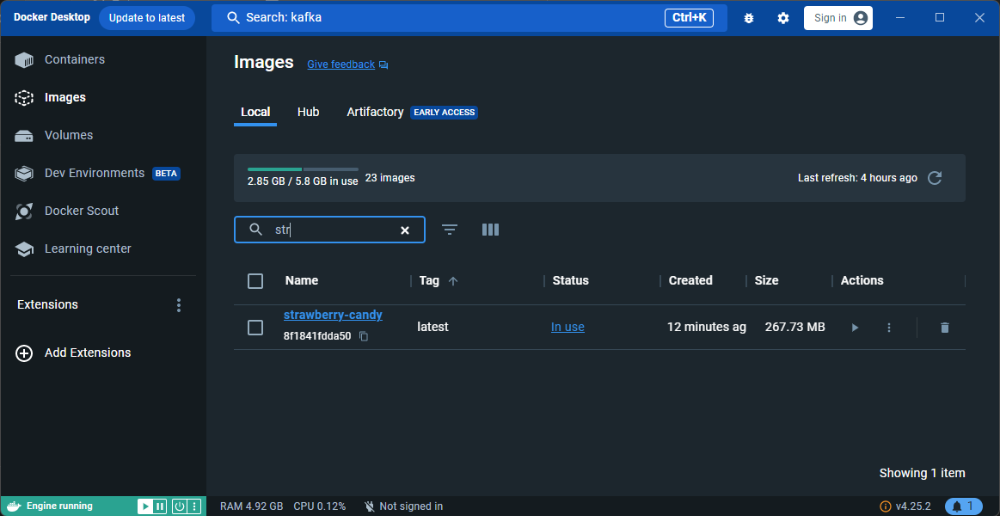Screen dimensions: 1000x516
Task: Switch to the Artifactory tab
Action: click(375, 112)
